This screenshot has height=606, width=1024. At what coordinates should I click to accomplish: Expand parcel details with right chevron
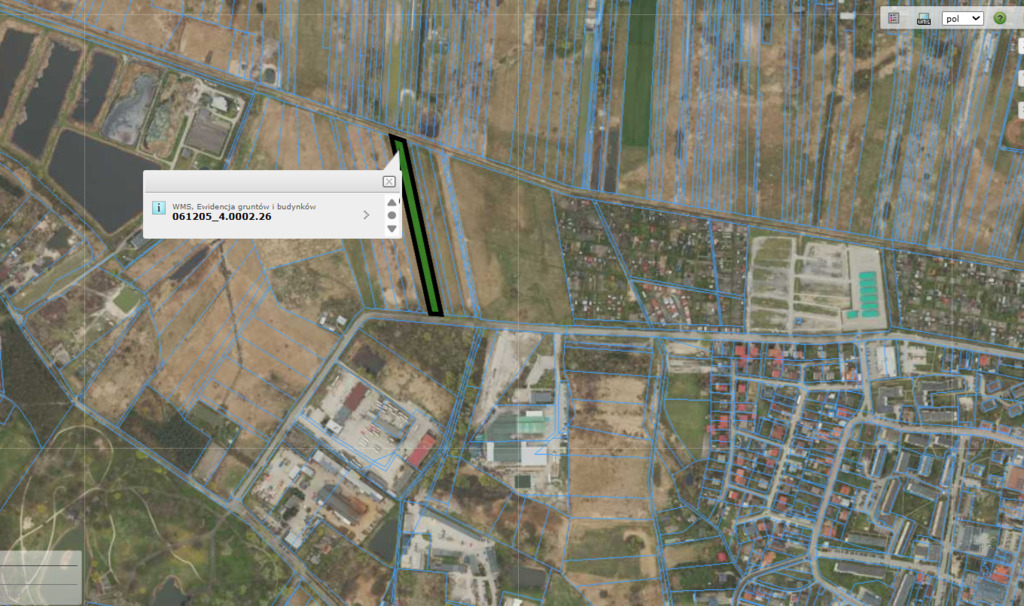point(366,214)
